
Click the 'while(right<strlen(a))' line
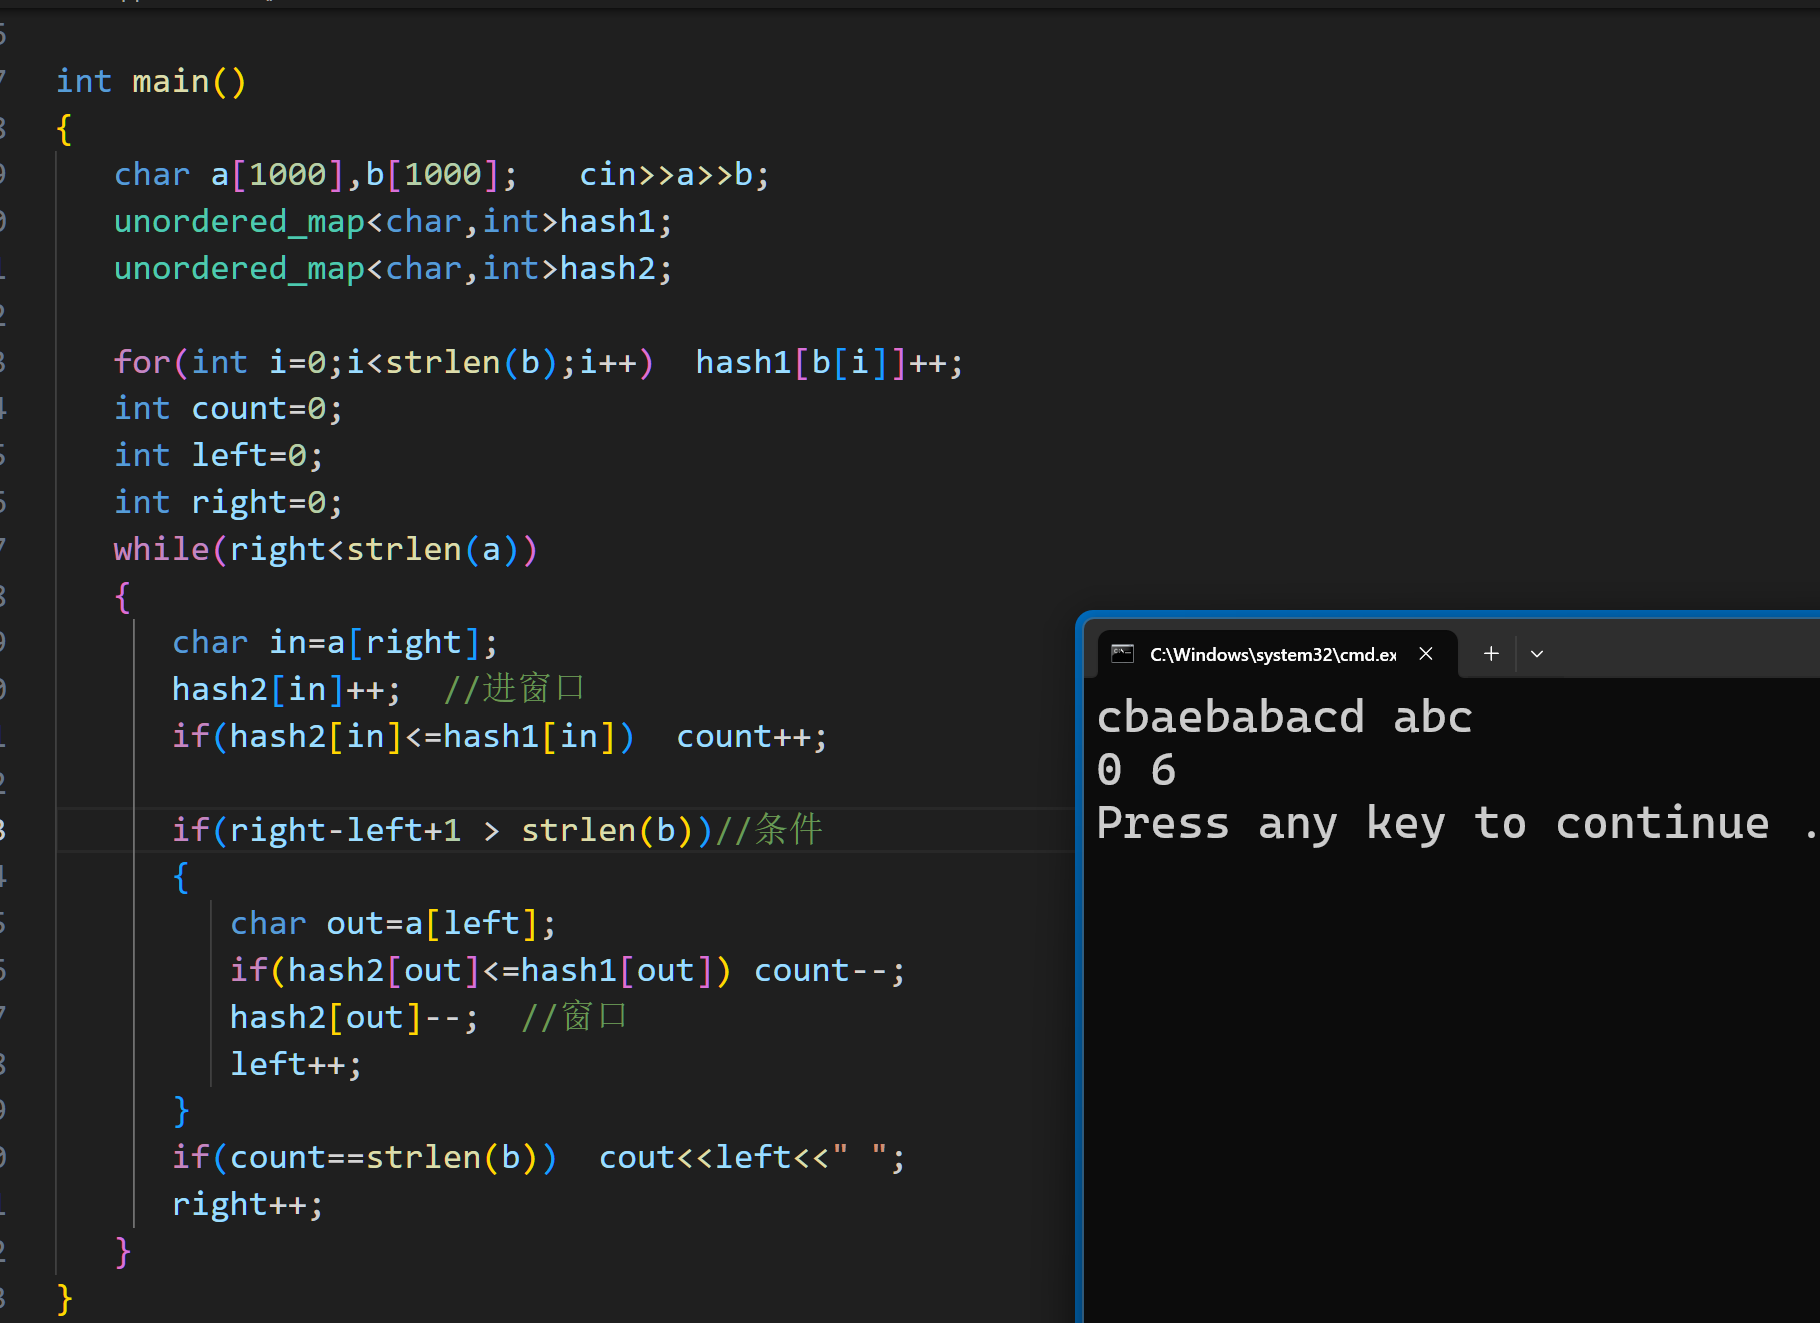point(326,550)
